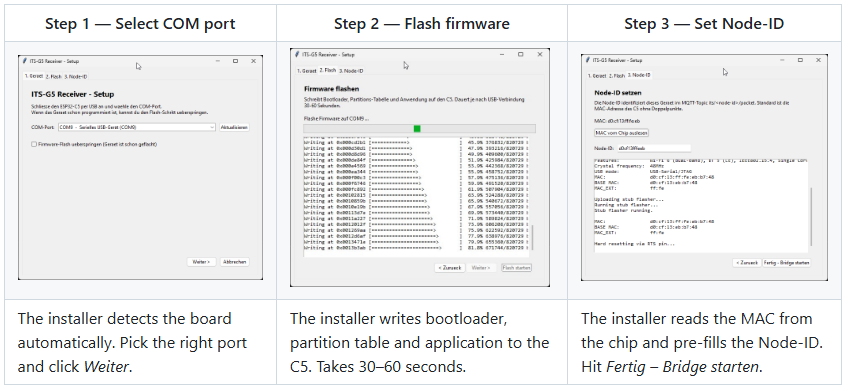Minimize the Step 3 Node-ID window
The image size is (849, 388).
coord(783,60)
